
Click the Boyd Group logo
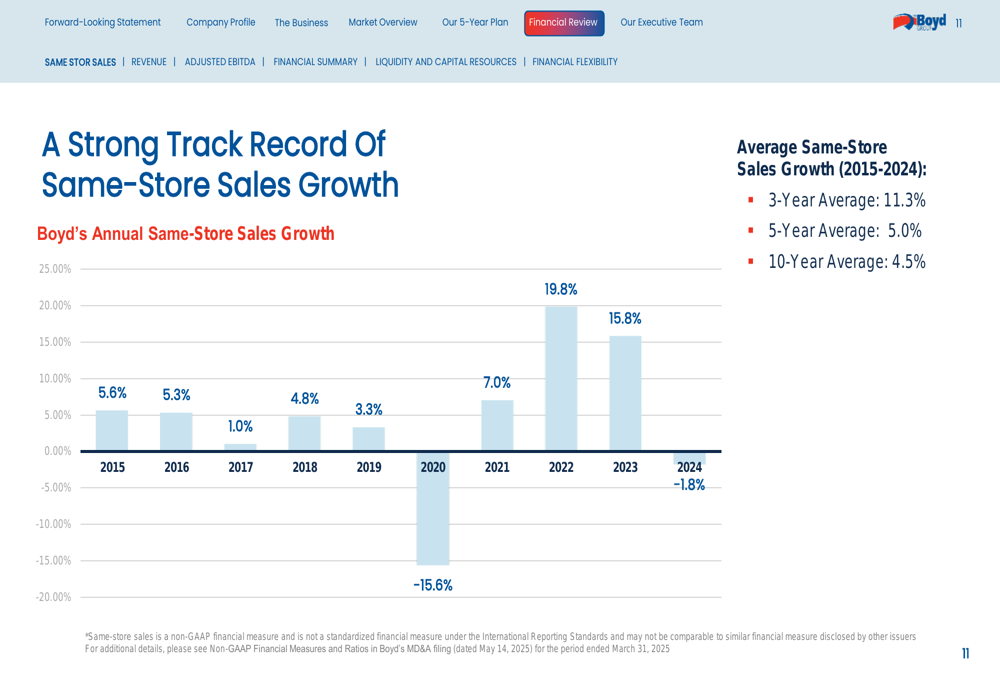pos(920,22)
